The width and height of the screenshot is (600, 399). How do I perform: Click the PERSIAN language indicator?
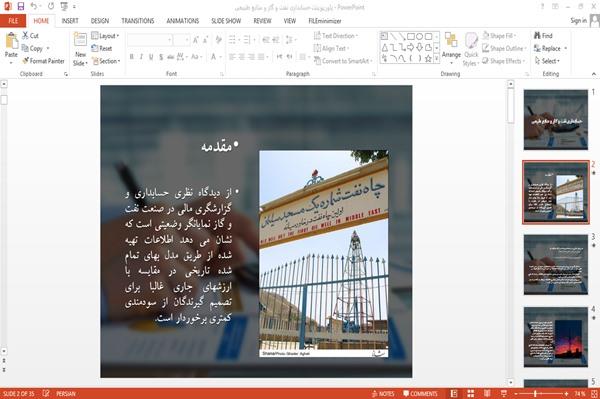(66, 394)
